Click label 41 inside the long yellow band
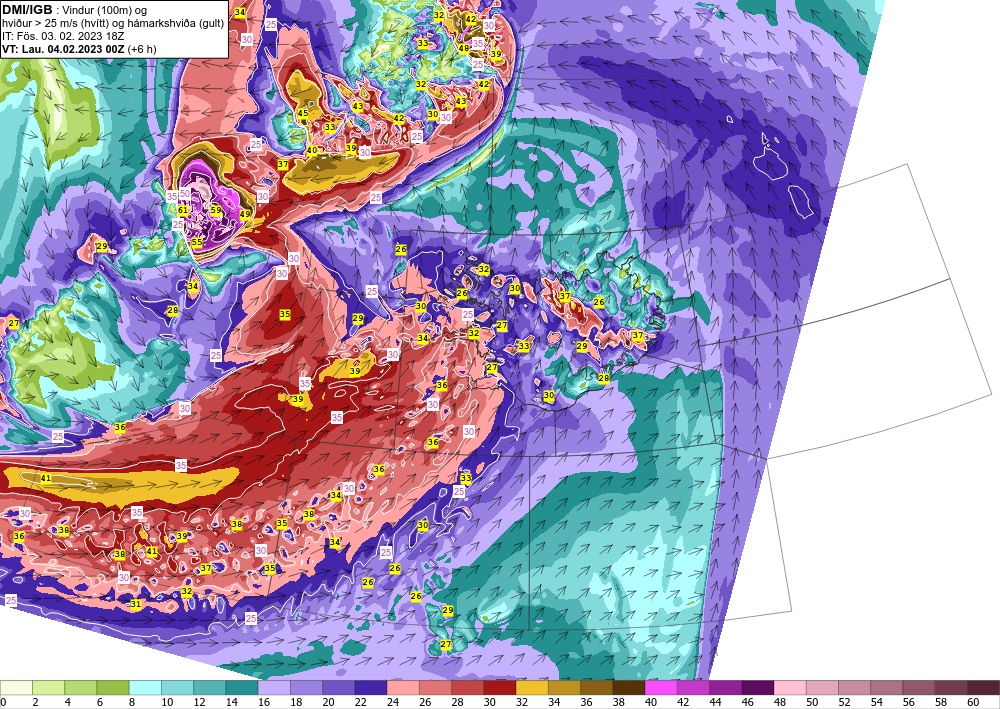1000x709 pixels. [x=45, y=478]
